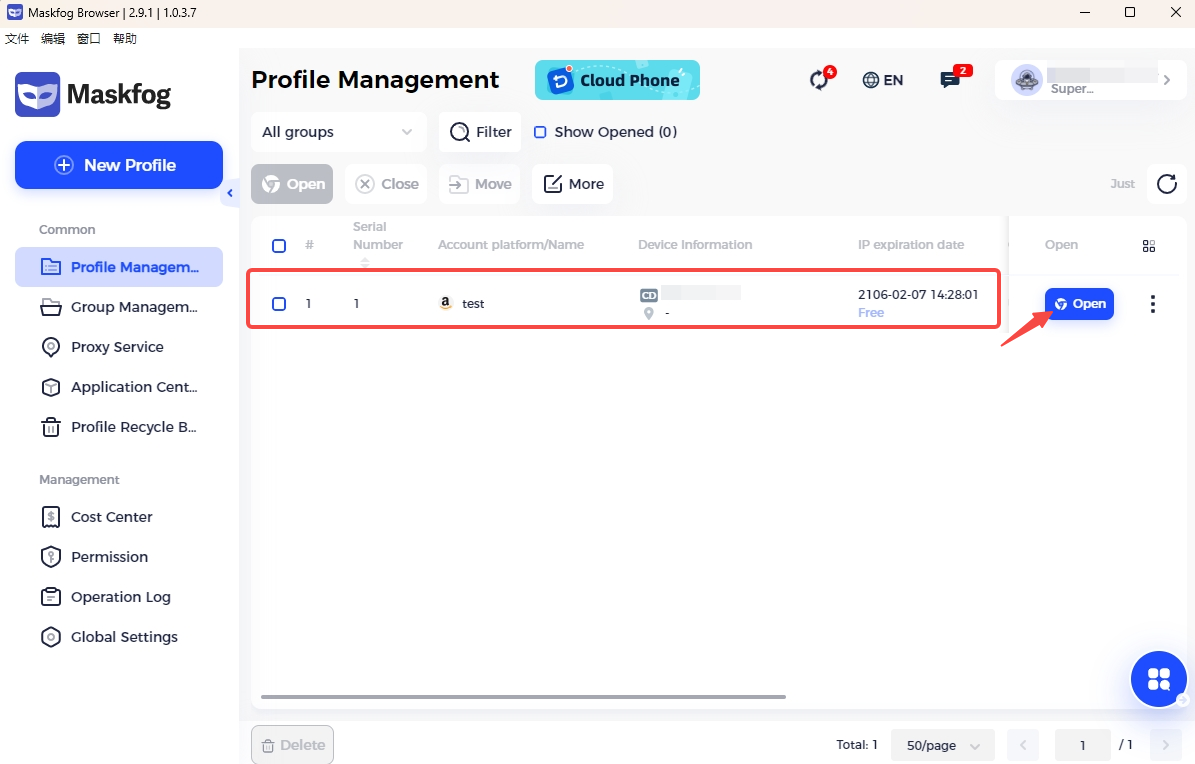Open Group Management in the sidebar

(119, 307)
